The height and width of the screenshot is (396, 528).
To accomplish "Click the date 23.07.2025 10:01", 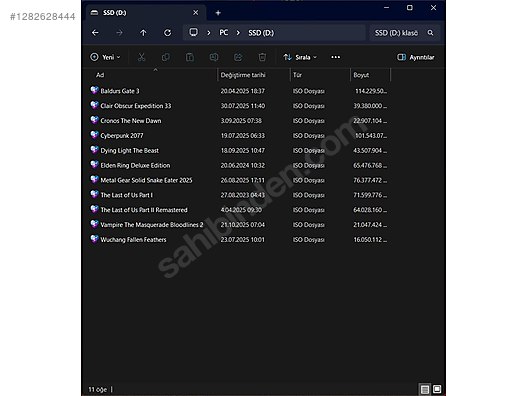I will [242, 239].
